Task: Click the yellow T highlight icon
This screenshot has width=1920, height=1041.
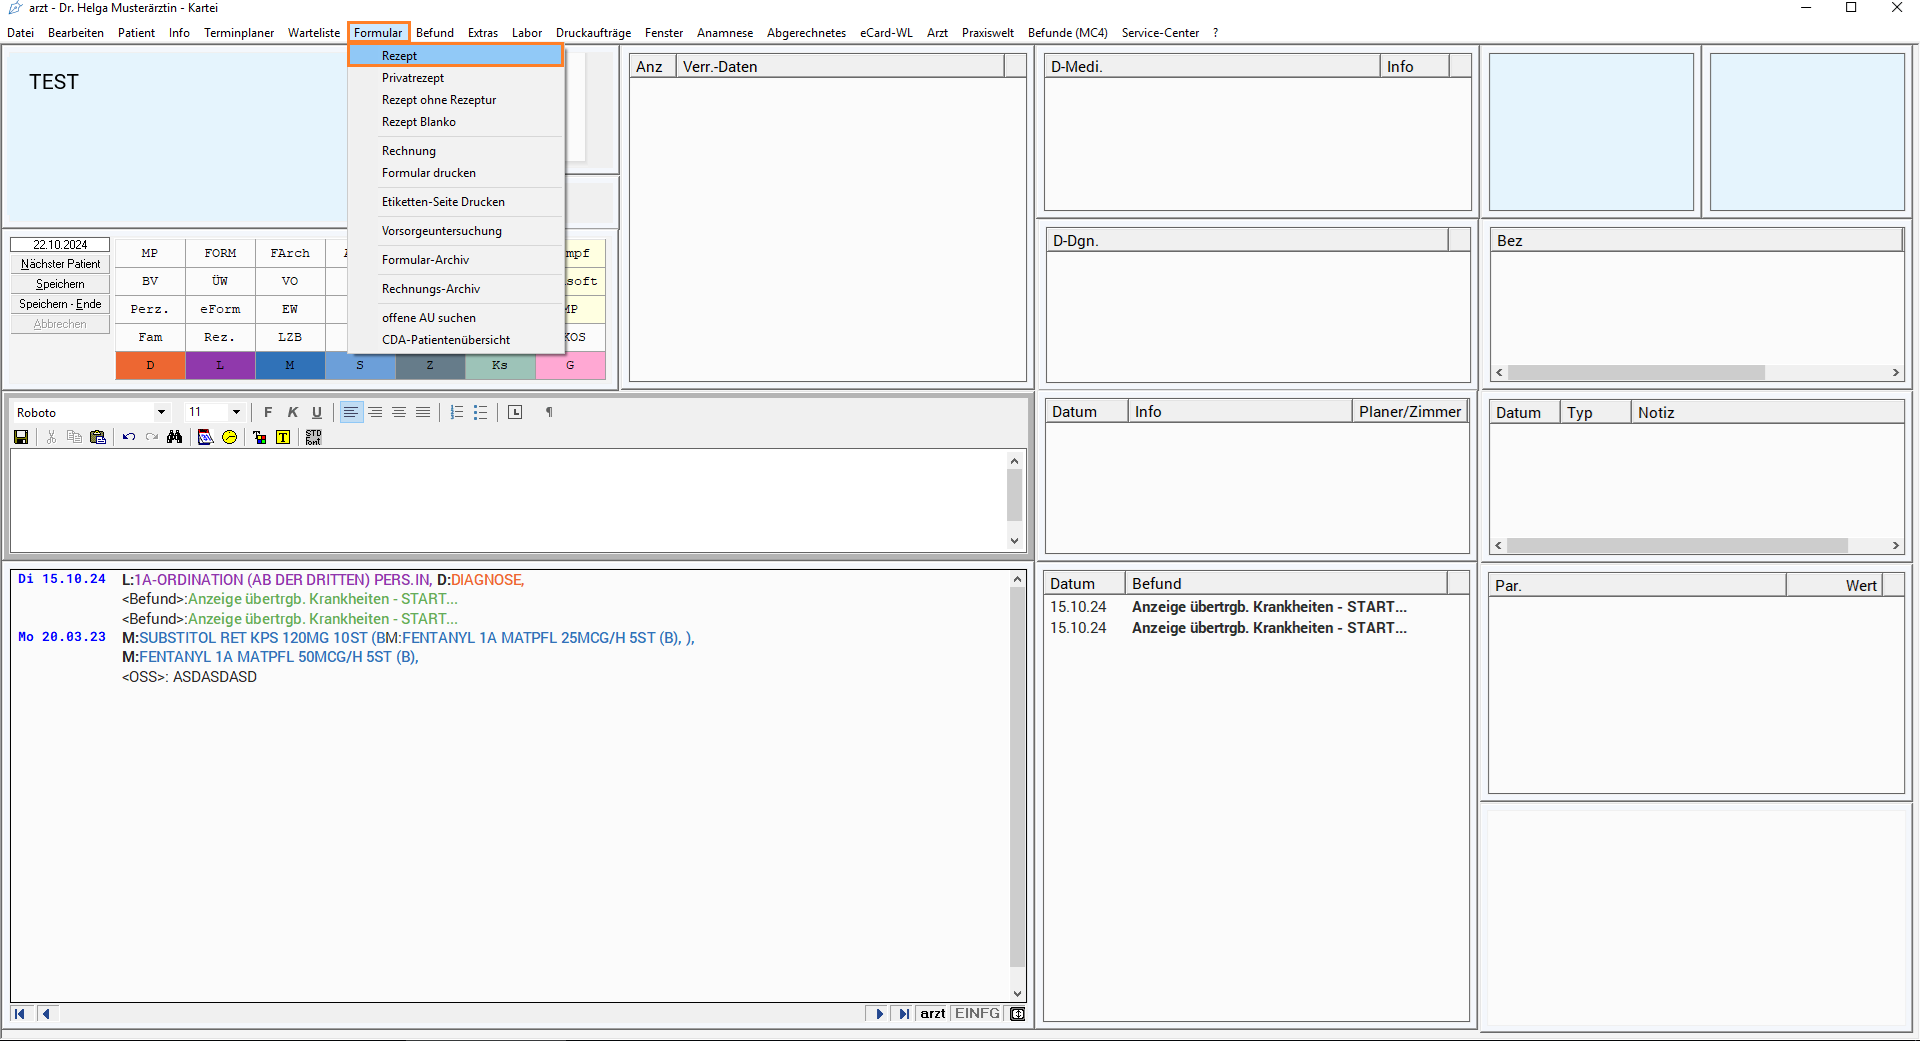Action: (x=283, y=437)
